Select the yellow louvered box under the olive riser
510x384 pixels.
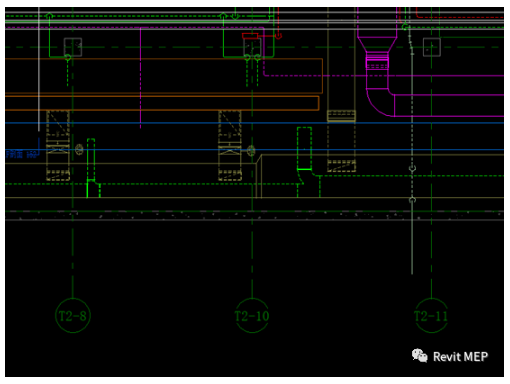(x=341, y=116)
